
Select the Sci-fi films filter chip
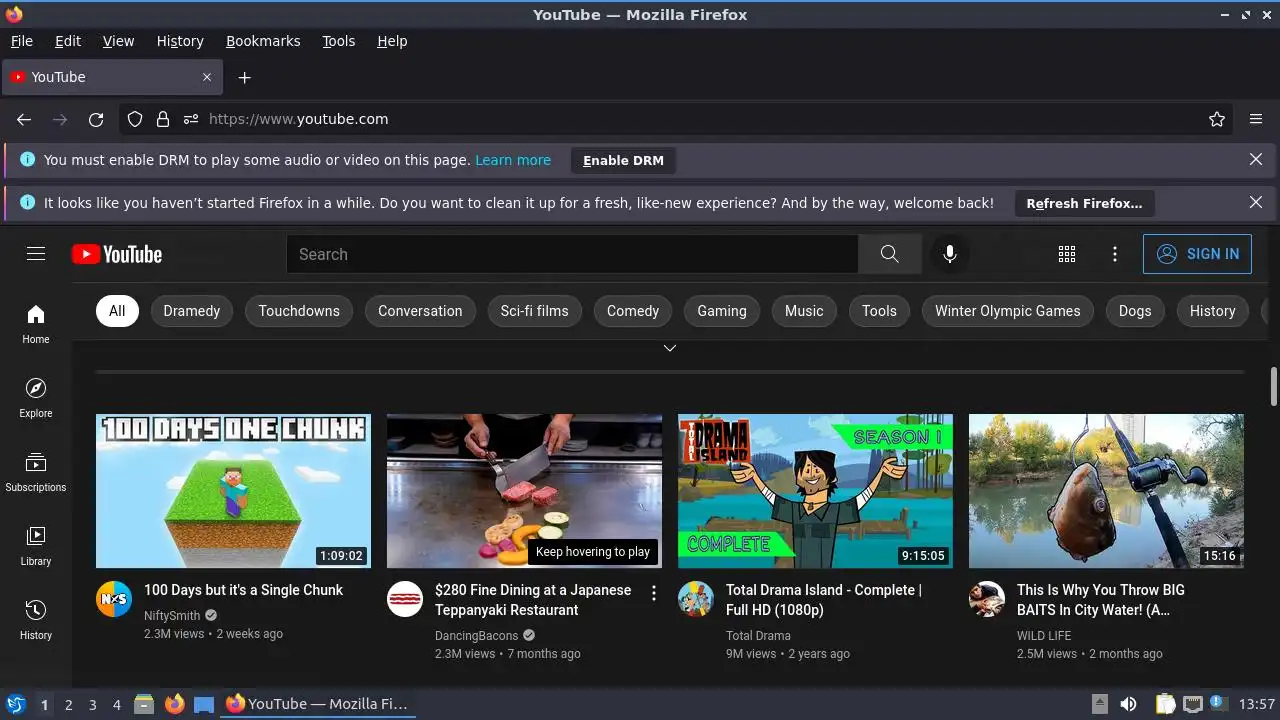point(534,311)
